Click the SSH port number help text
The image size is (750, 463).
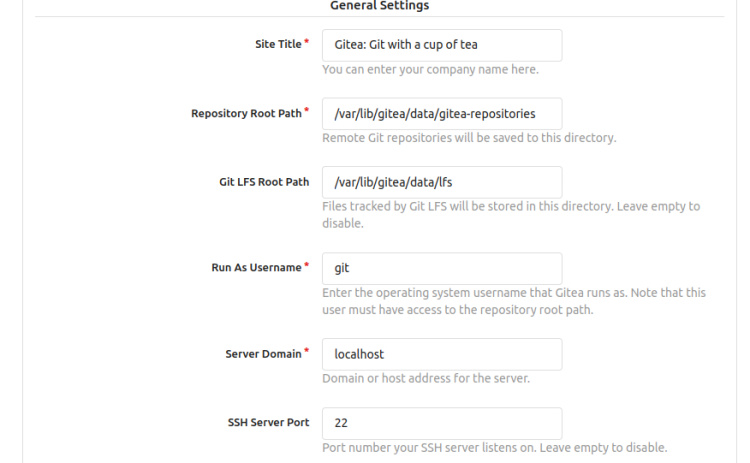tap(494, 447)
